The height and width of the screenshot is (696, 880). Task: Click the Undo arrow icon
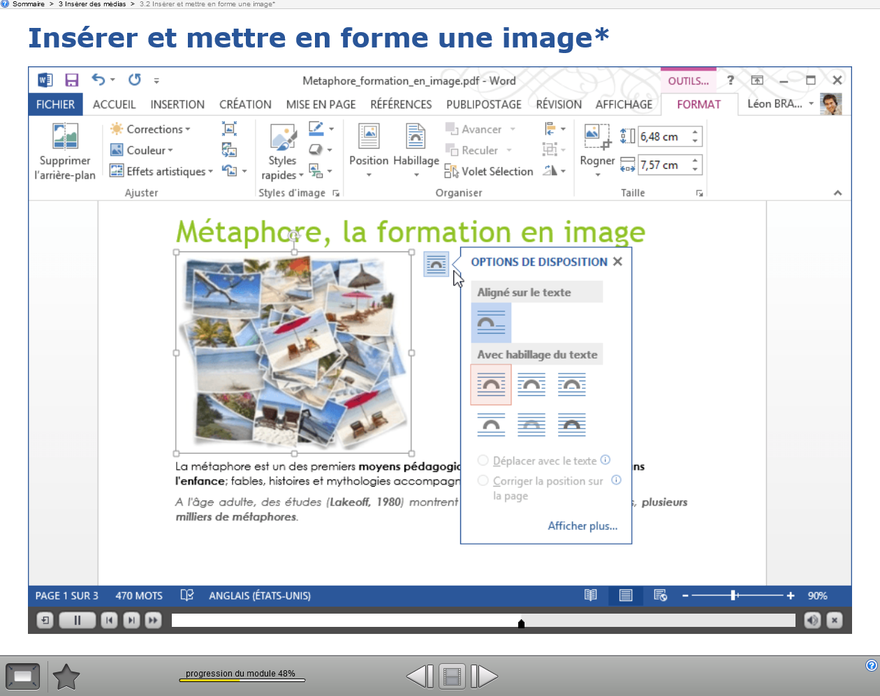point(98,80)
